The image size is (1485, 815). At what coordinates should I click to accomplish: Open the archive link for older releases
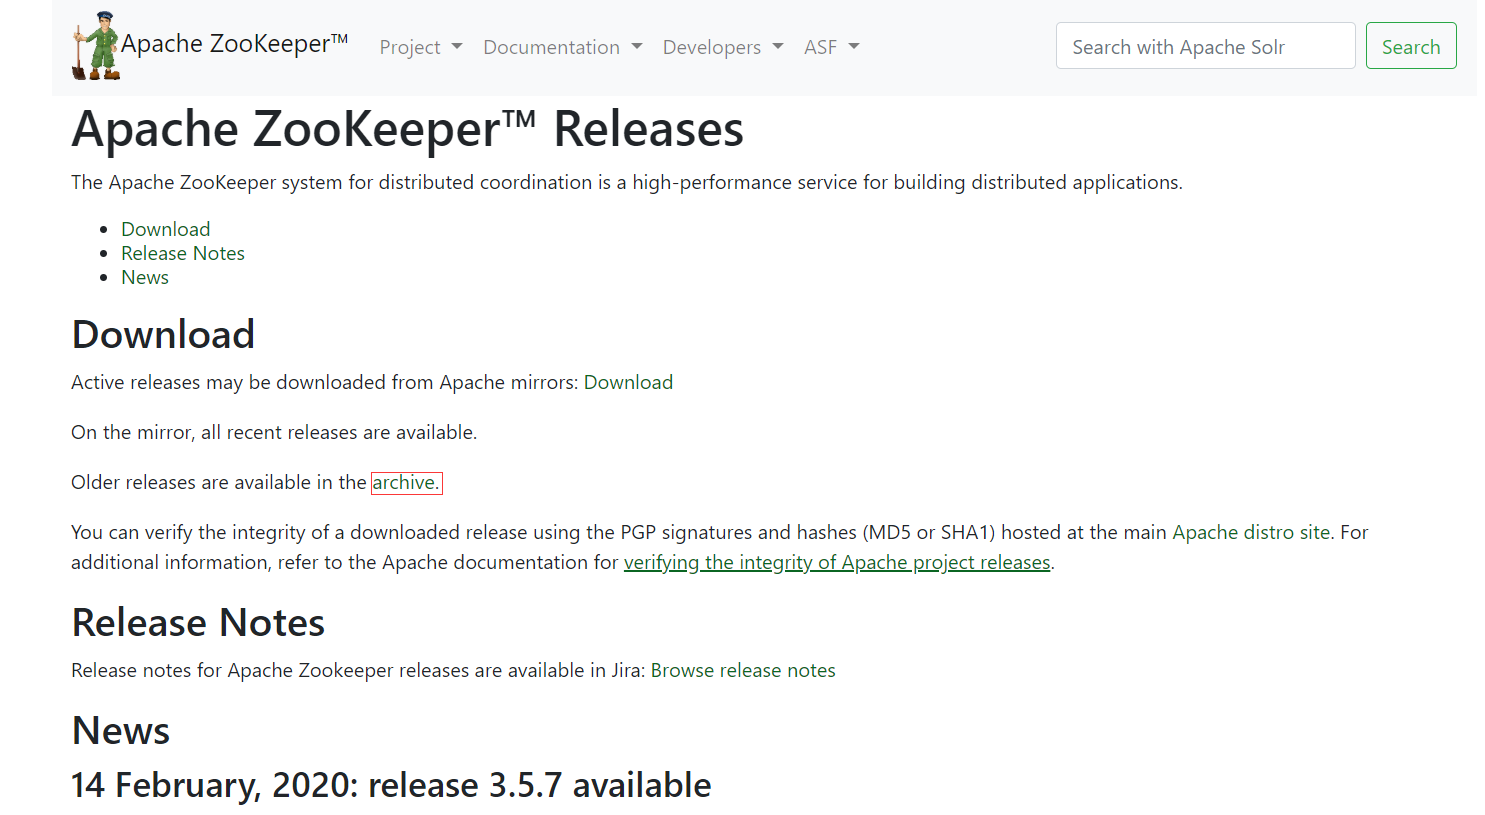(x=406, y=482)
